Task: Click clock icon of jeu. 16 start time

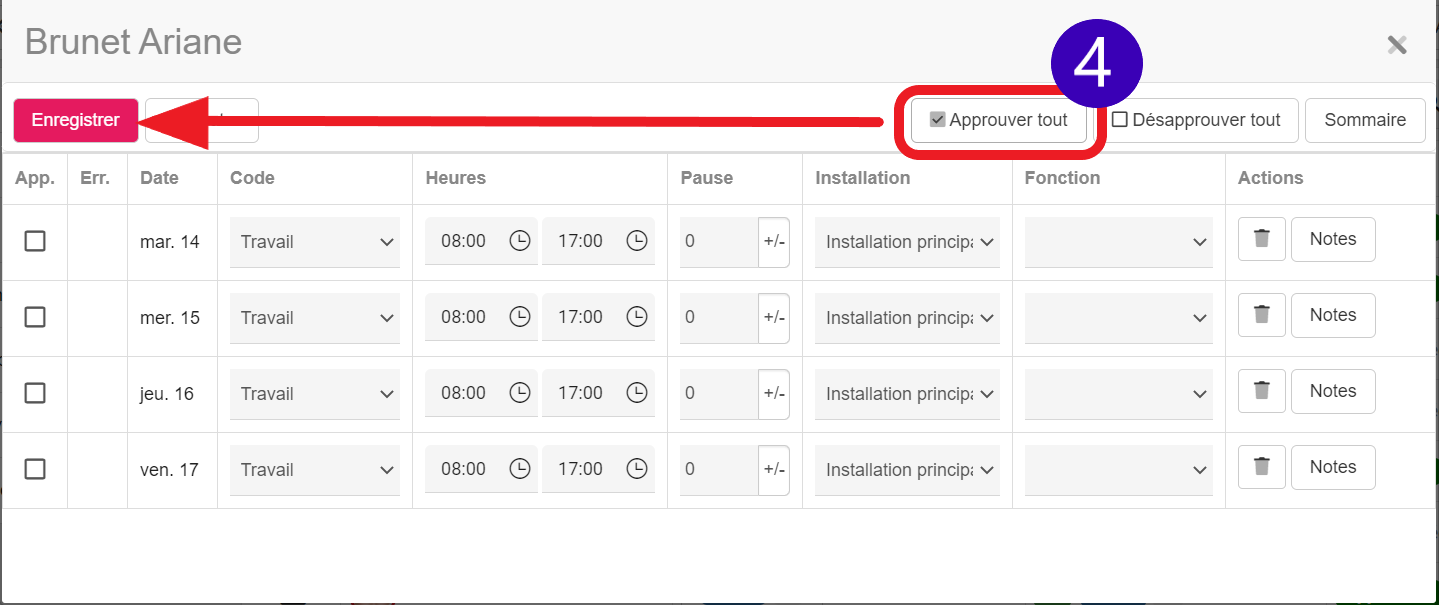Action: coord(520,393)
